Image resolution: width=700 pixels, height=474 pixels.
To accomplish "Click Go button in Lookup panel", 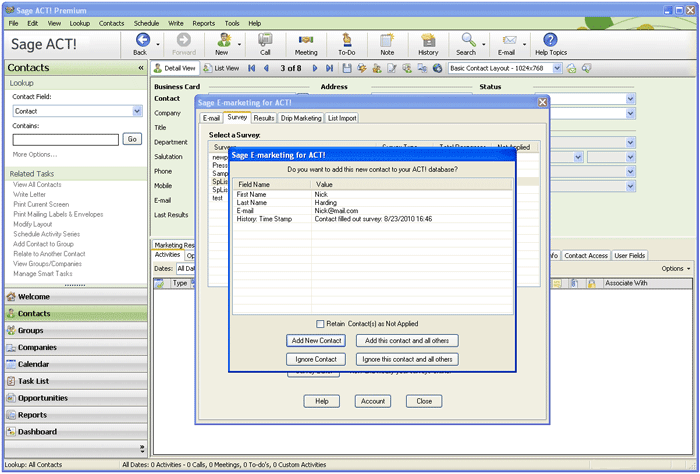I will pos(132,139).
